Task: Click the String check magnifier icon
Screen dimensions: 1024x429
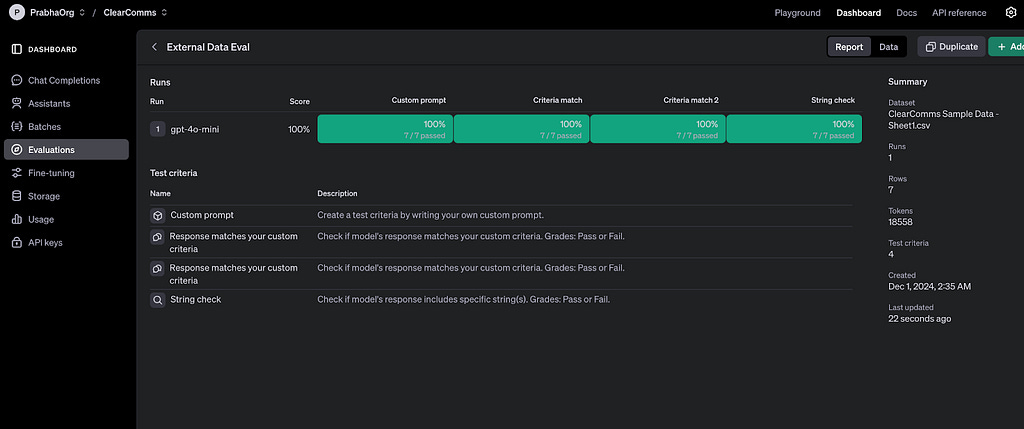Action: (x=157, y=300)
